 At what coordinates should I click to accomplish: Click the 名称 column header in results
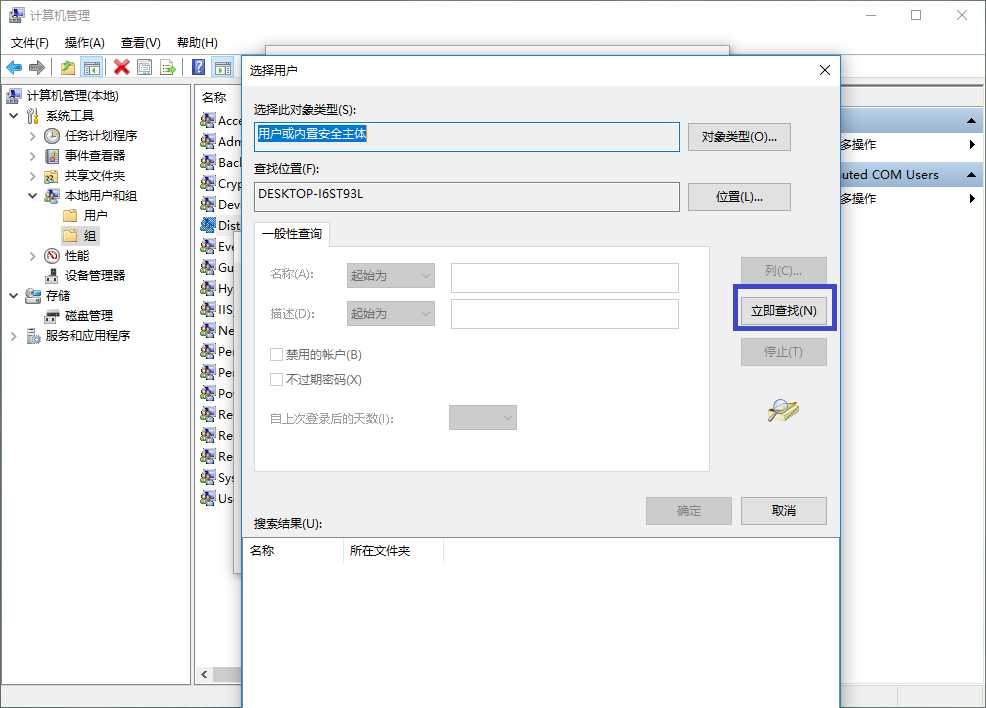pos(292,551)
